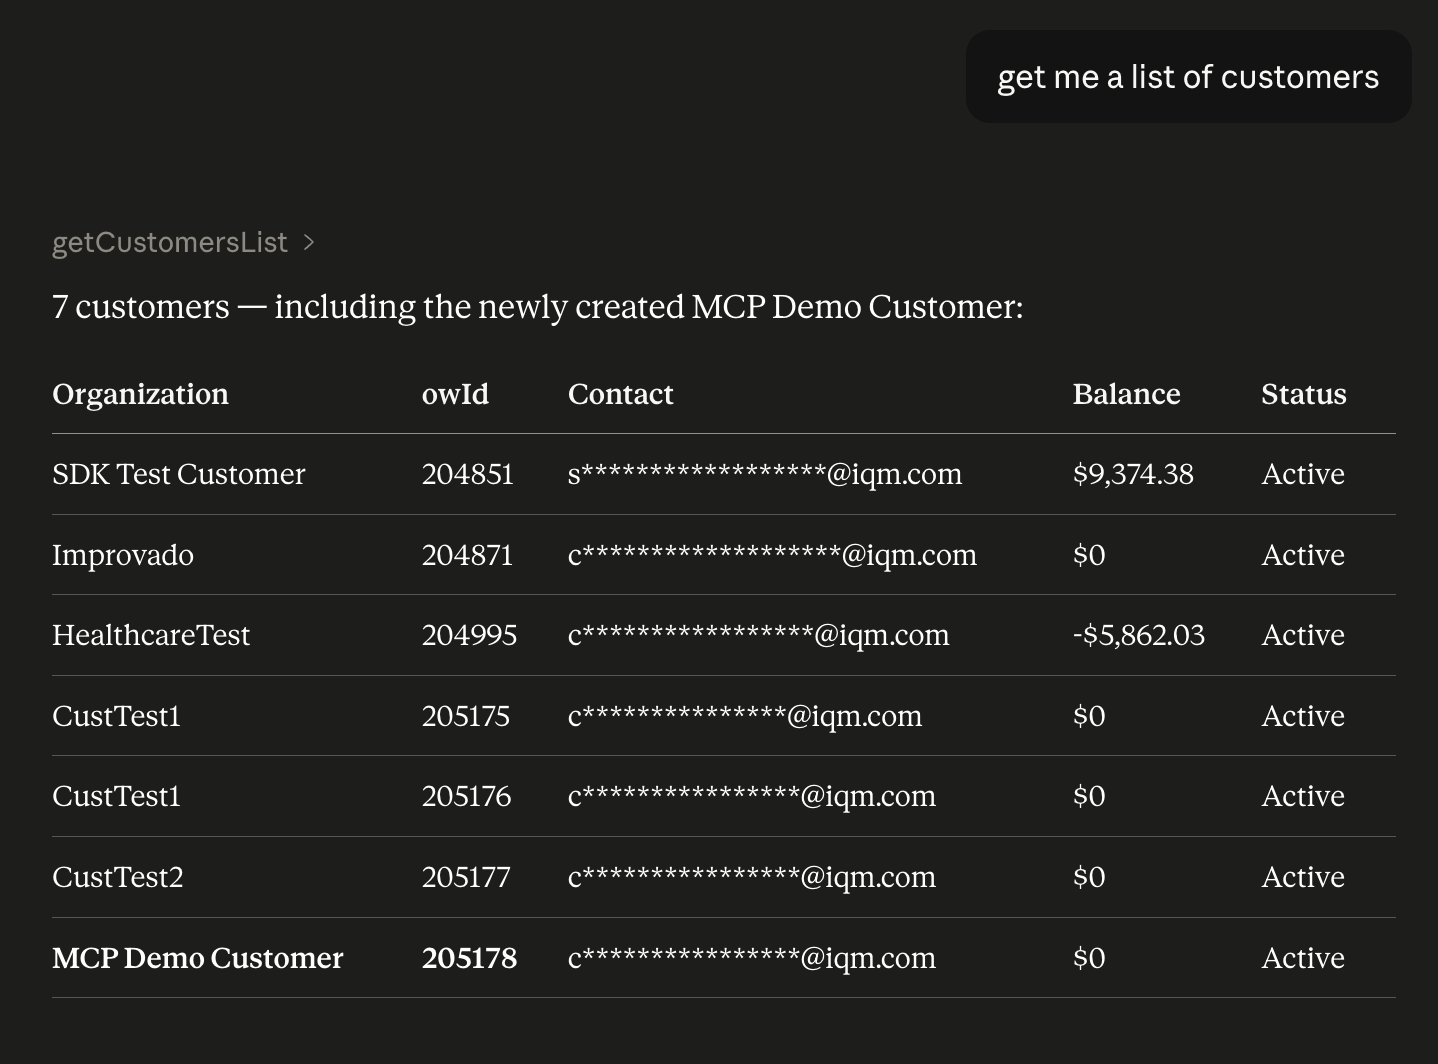This screenshot has width=1438, height=1064.
Task: Click the -$5,862.03 balance value
Action: pos(1139,635)
